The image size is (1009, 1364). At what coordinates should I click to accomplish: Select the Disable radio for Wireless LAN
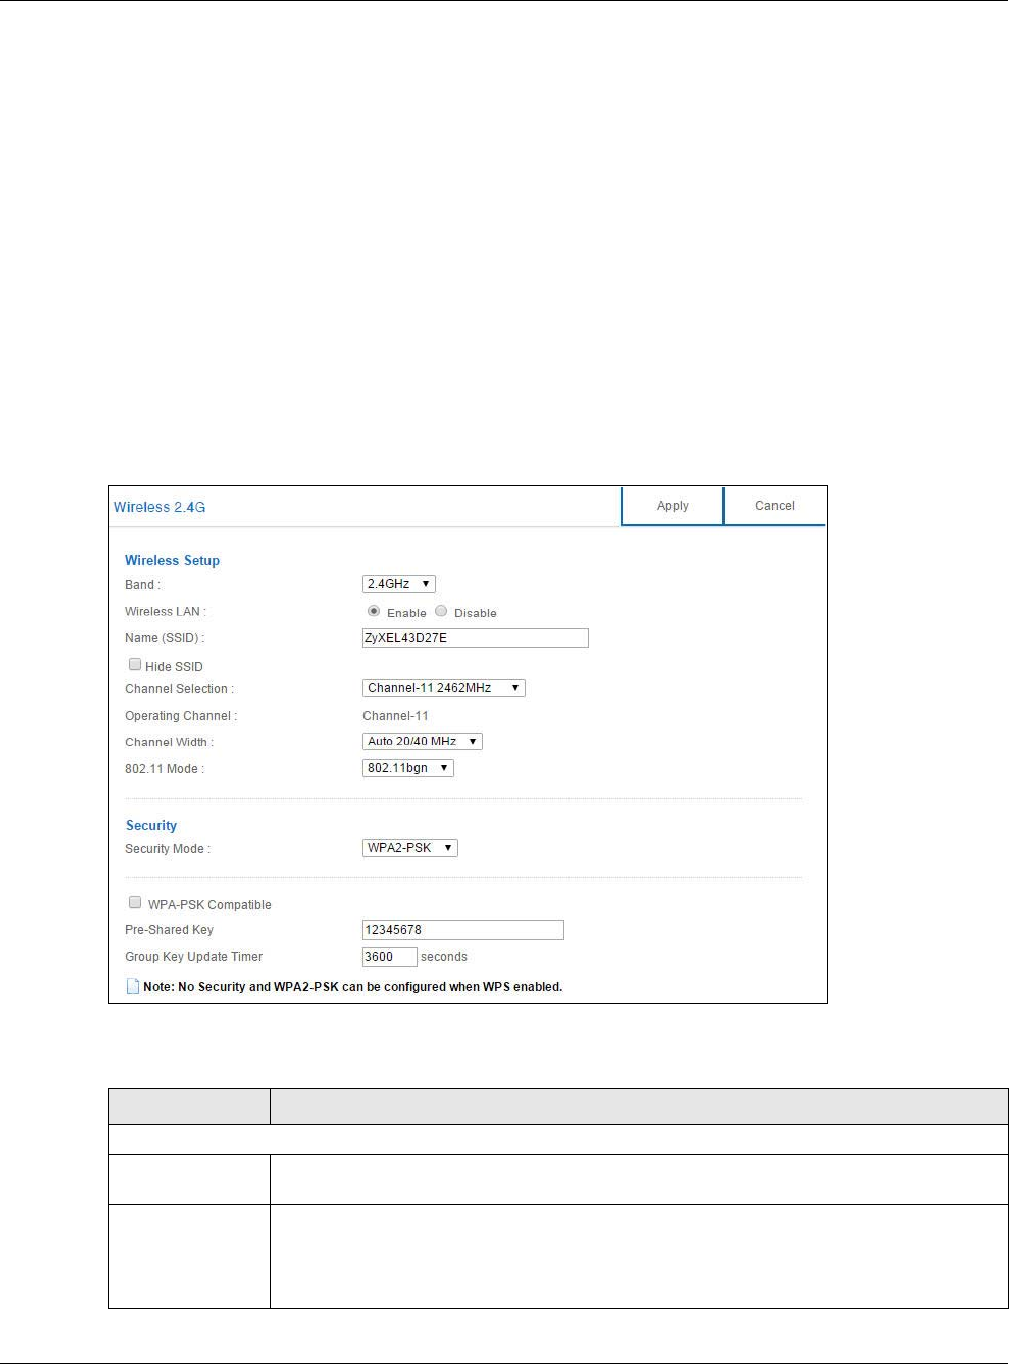click(x=441, y=611)
